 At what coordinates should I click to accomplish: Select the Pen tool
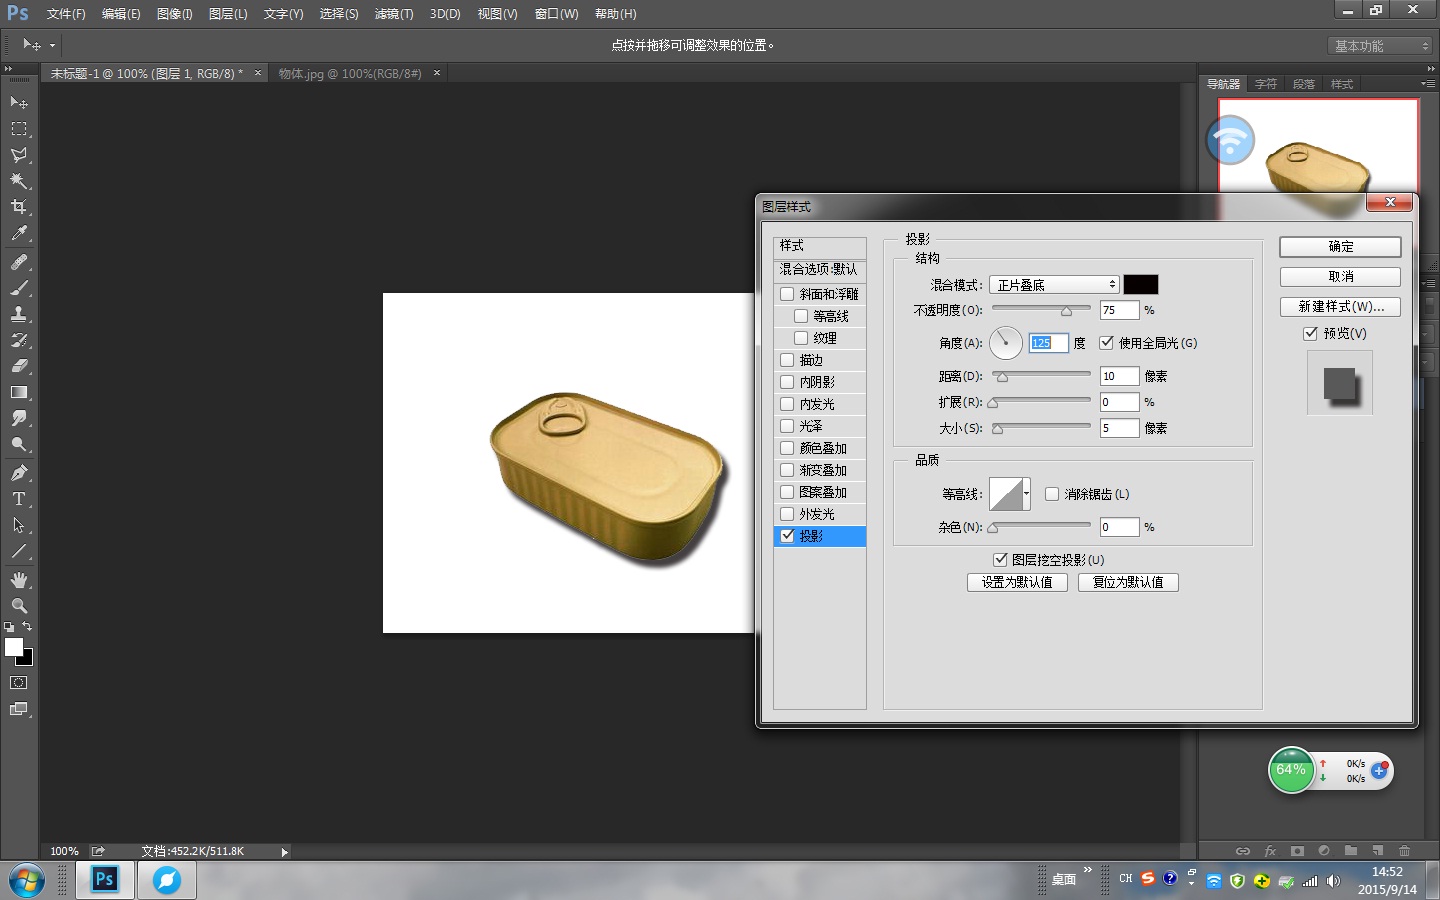(x=19, y=473)
